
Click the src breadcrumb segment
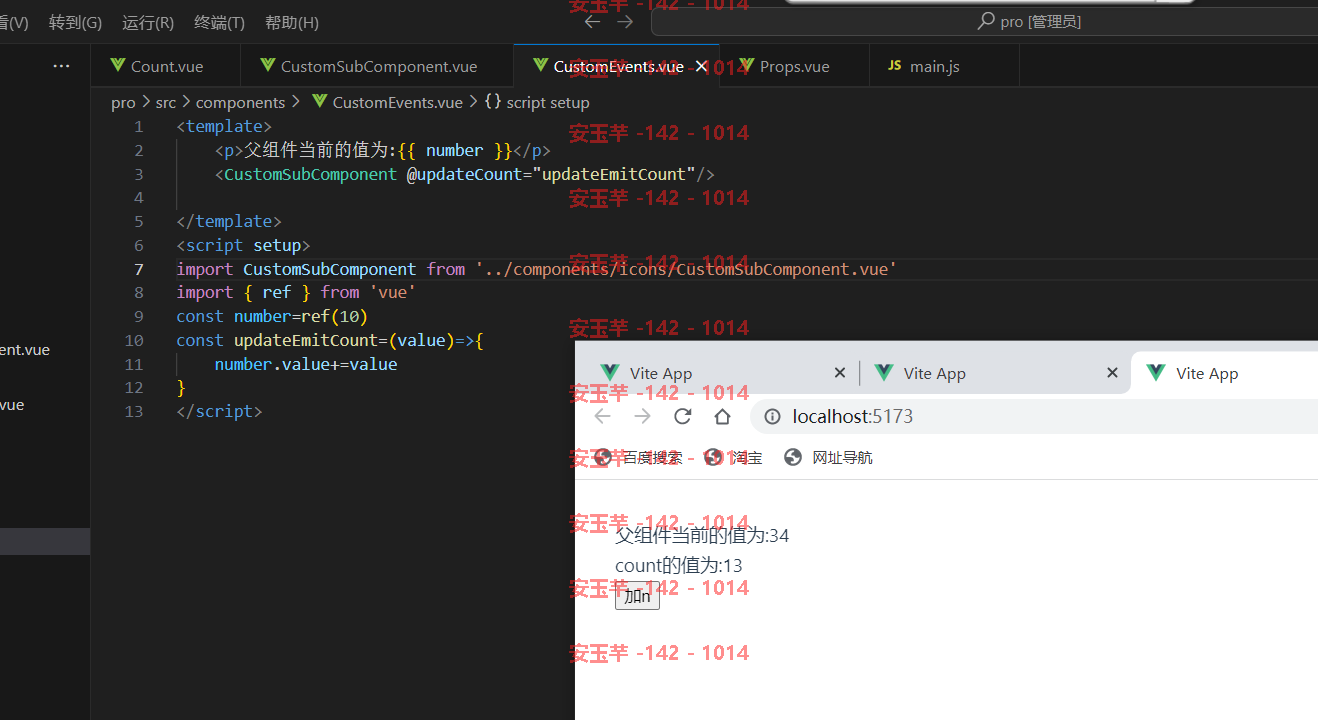[x=165, y=102]
